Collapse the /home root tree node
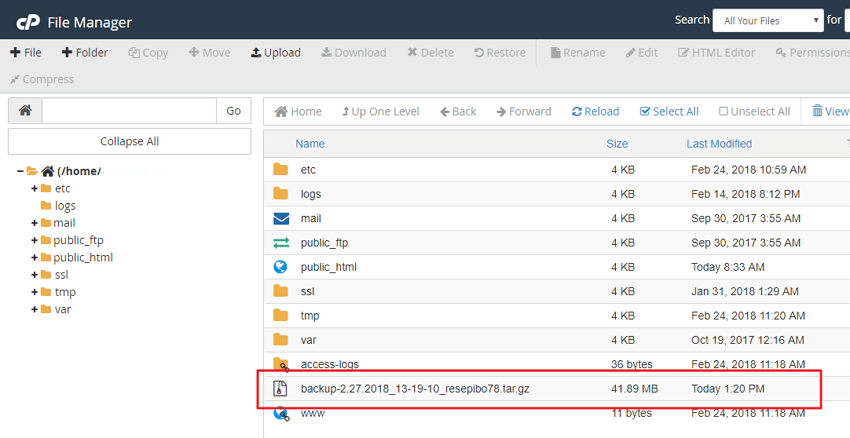Screen dimensions: 850x438 [21, 171]
